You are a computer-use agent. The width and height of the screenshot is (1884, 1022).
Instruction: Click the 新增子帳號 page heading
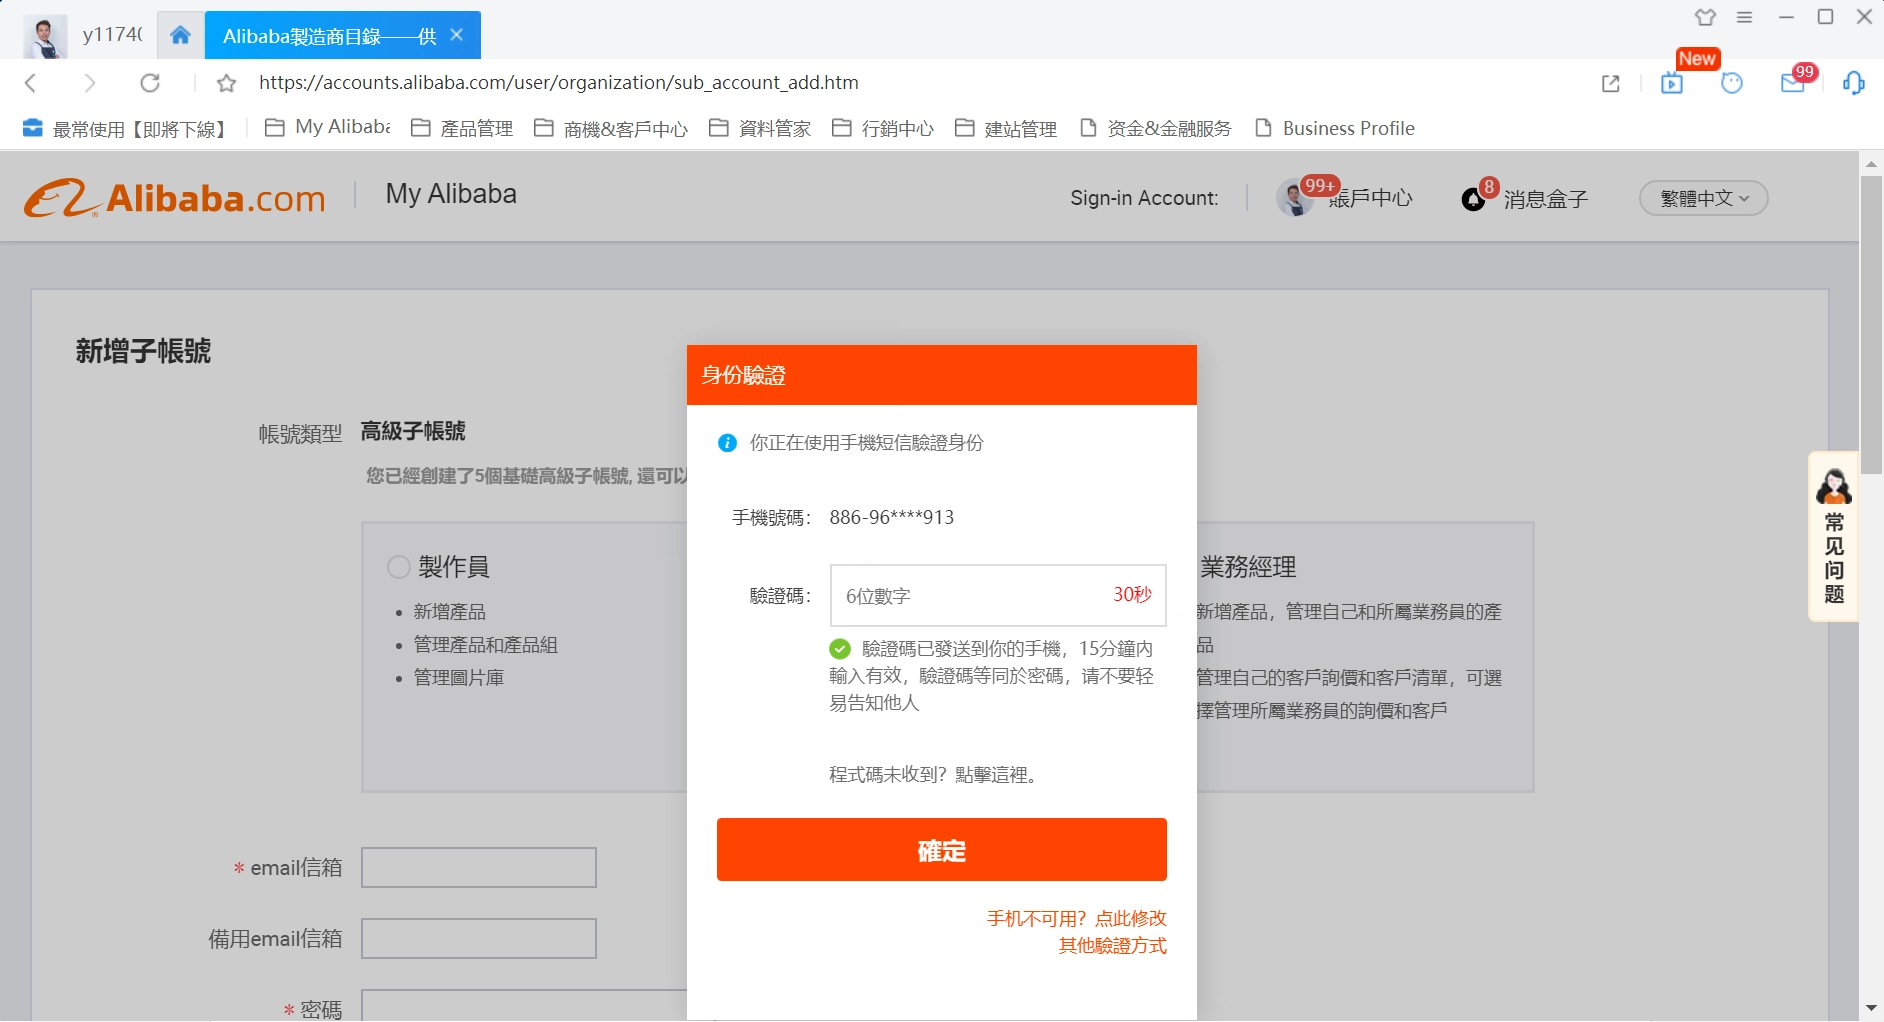point(143,351)
